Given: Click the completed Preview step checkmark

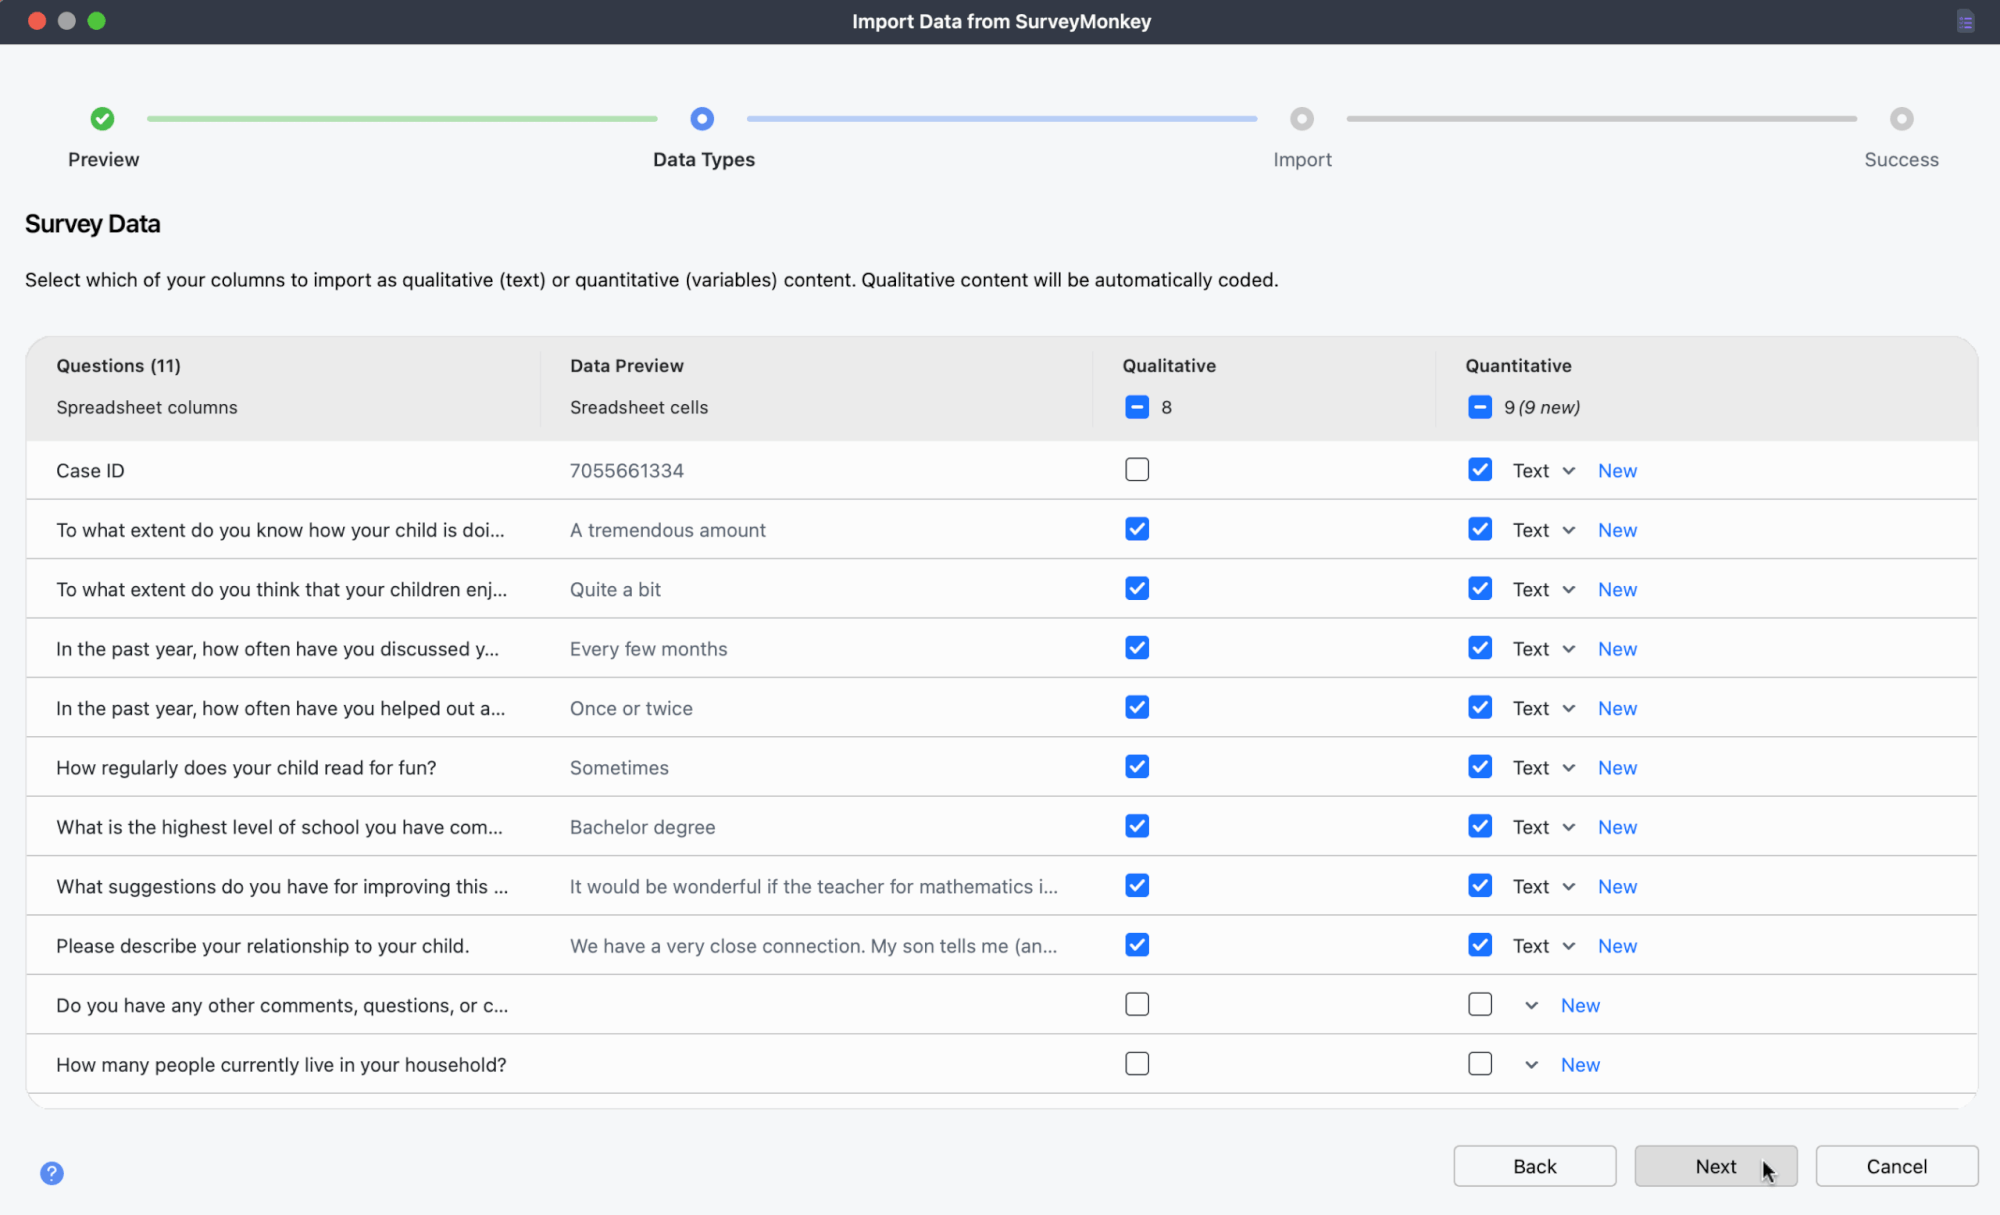Looking at the screenshot, I should click(x=102, y=119).
